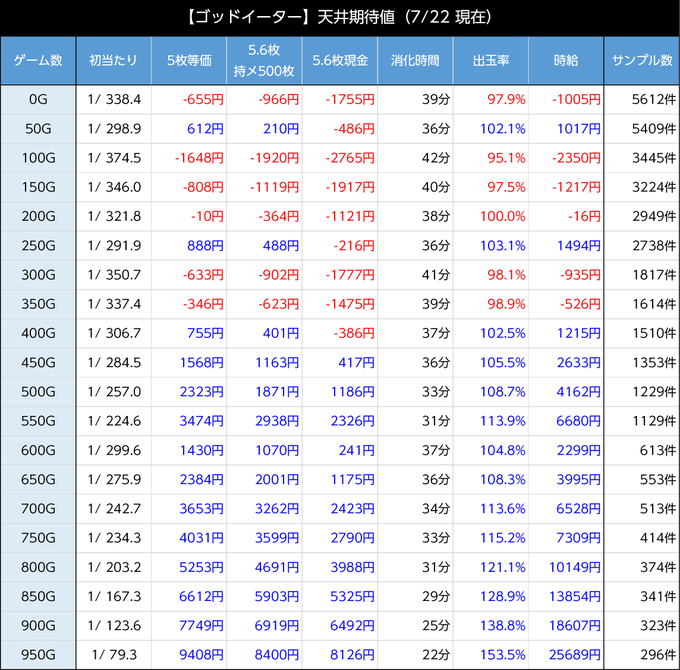Click the 5612件 sample count cell

(x=641, y=100)
